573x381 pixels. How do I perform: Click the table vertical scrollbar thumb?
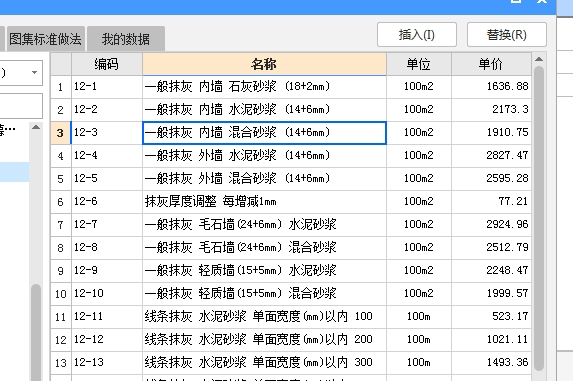tap(539, 218)
